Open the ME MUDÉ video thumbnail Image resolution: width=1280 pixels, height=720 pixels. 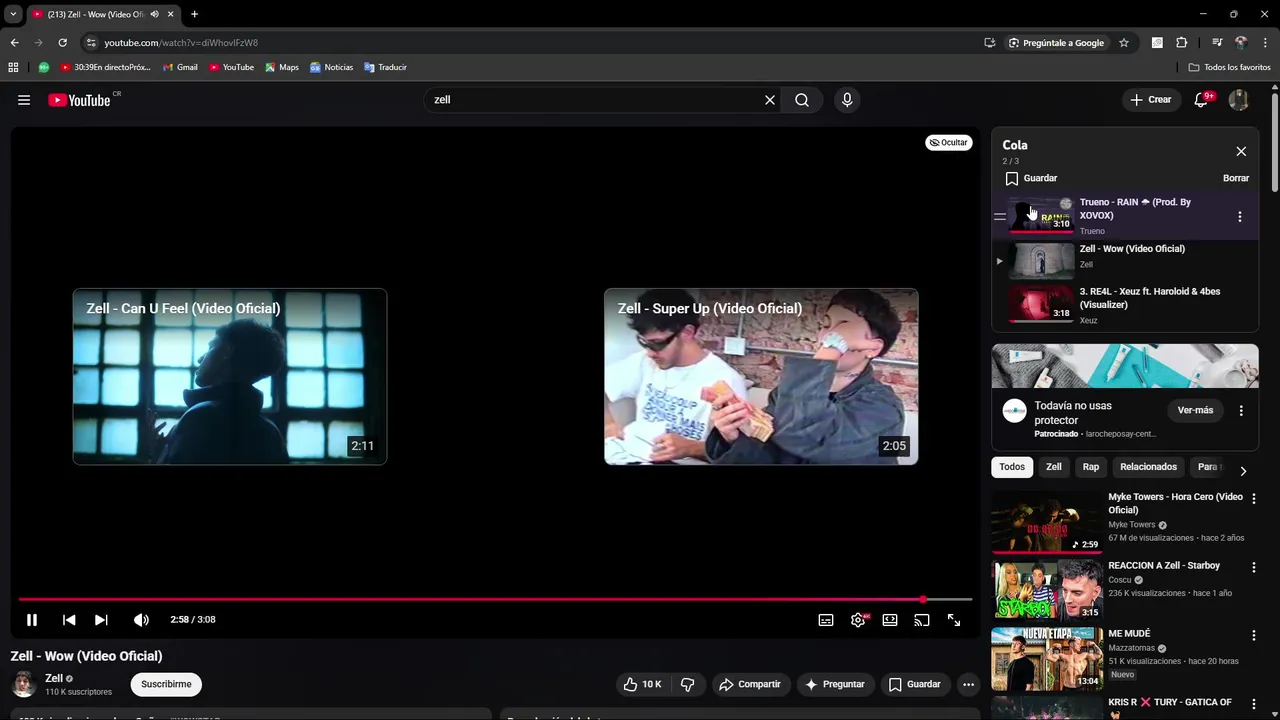pos(1047,658)
